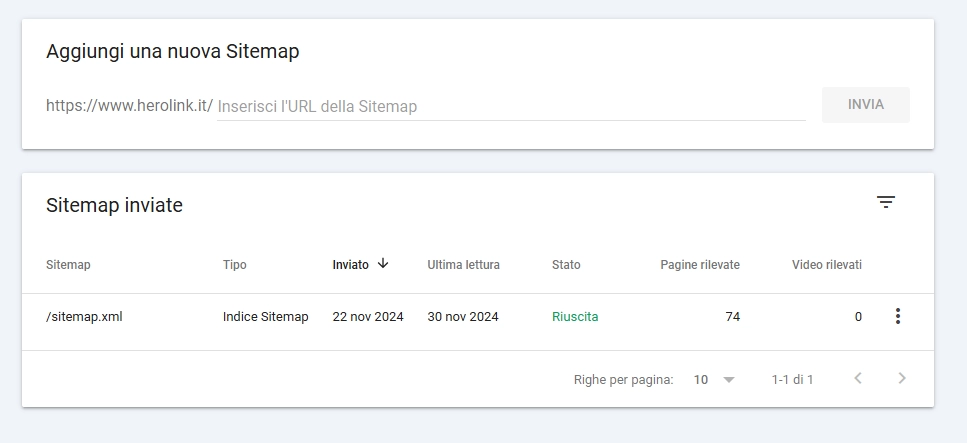Sort by the Ultima lettura column header
This screenshot has width=967, height=443.
tap(463, 265)
